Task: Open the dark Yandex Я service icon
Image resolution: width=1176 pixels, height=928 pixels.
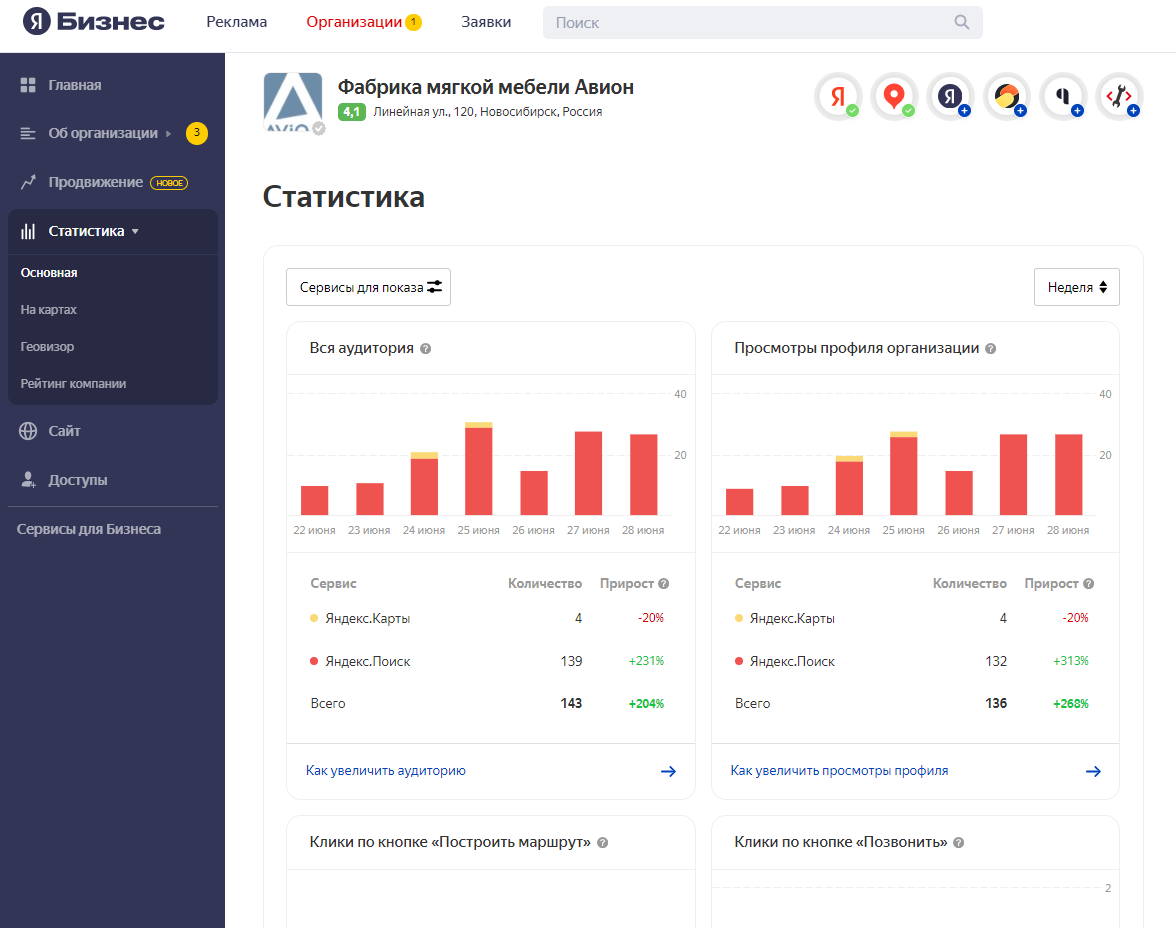Action: point(950,96)
